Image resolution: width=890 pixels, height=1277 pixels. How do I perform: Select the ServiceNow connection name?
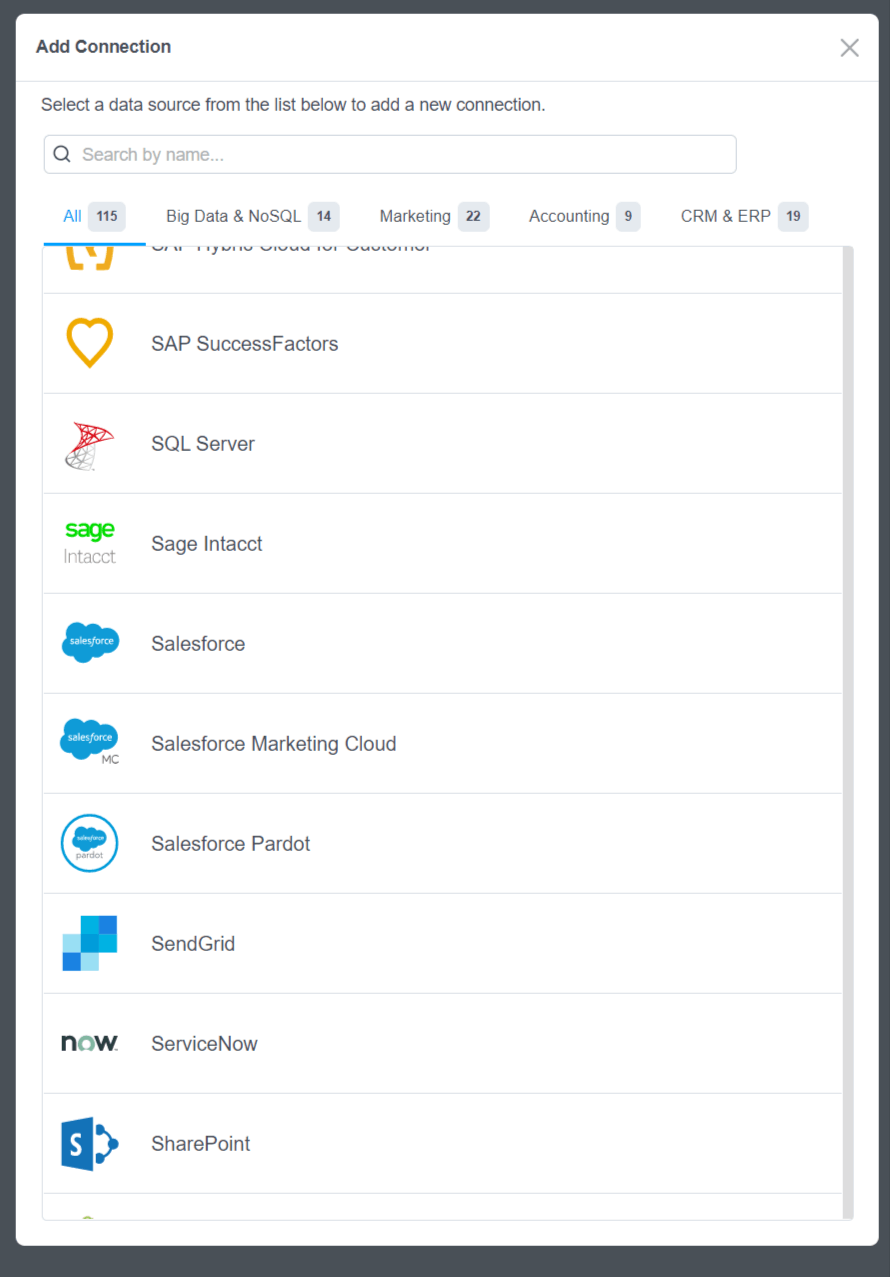click(x=204, y=1044)
